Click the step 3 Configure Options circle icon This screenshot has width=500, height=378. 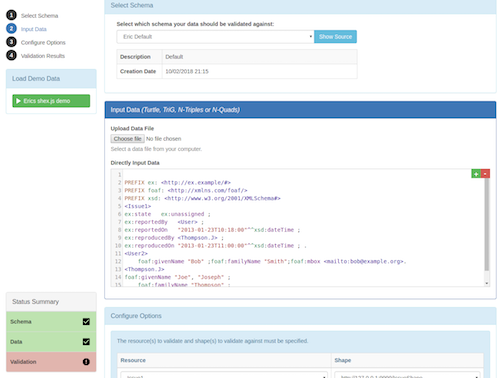(x=11, y=42)
